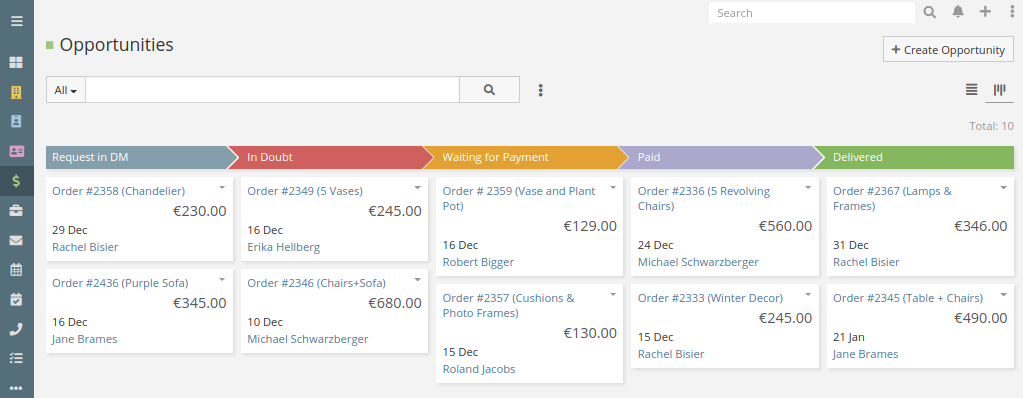Open Jane Brames on Order #2436 card

(x=84, y=339)
